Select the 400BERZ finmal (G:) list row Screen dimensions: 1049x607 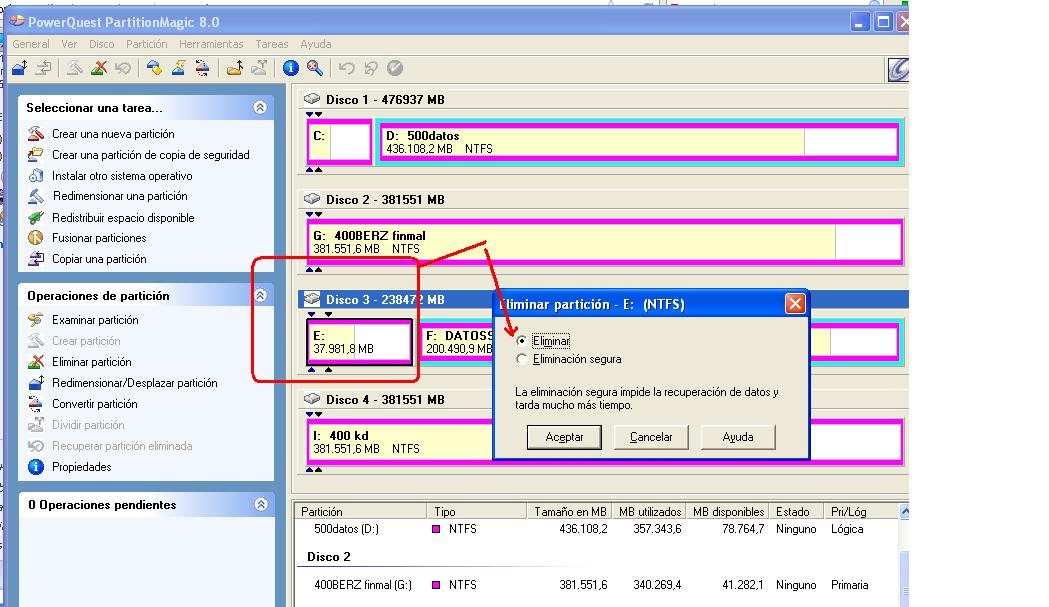tap(597, 585)
